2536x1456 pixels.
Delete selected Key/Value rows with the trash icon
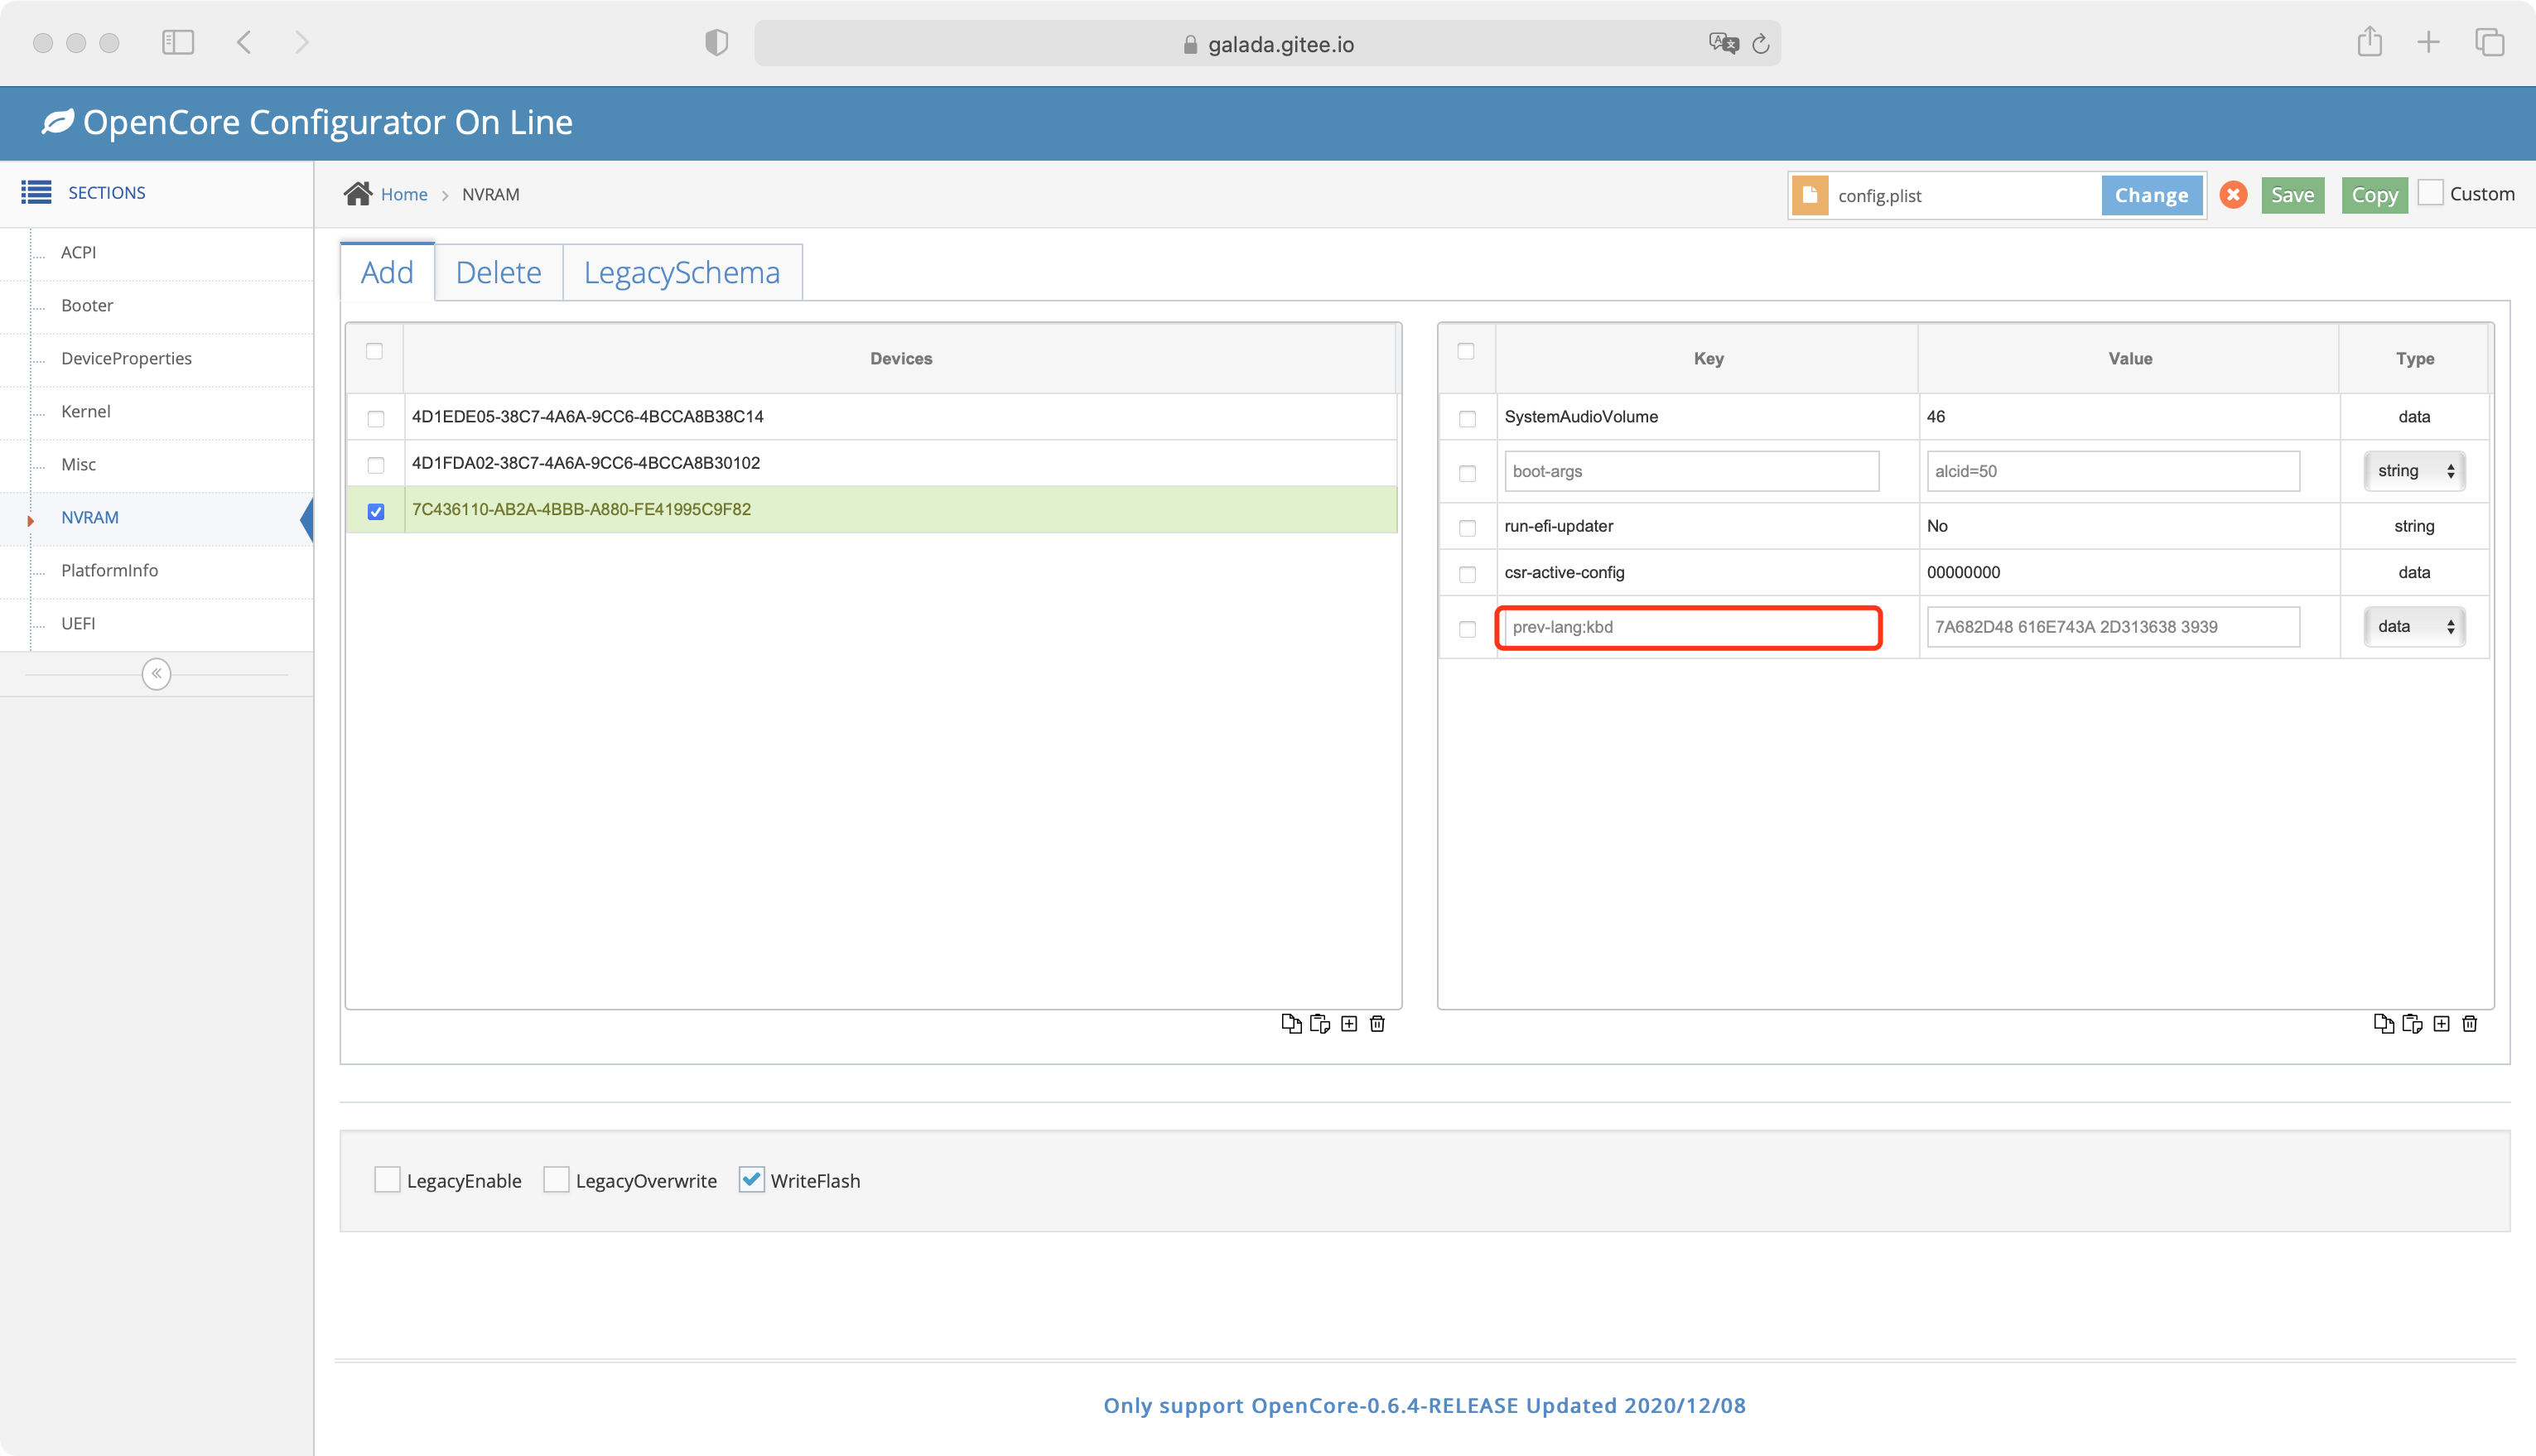pos(2470,1023)
